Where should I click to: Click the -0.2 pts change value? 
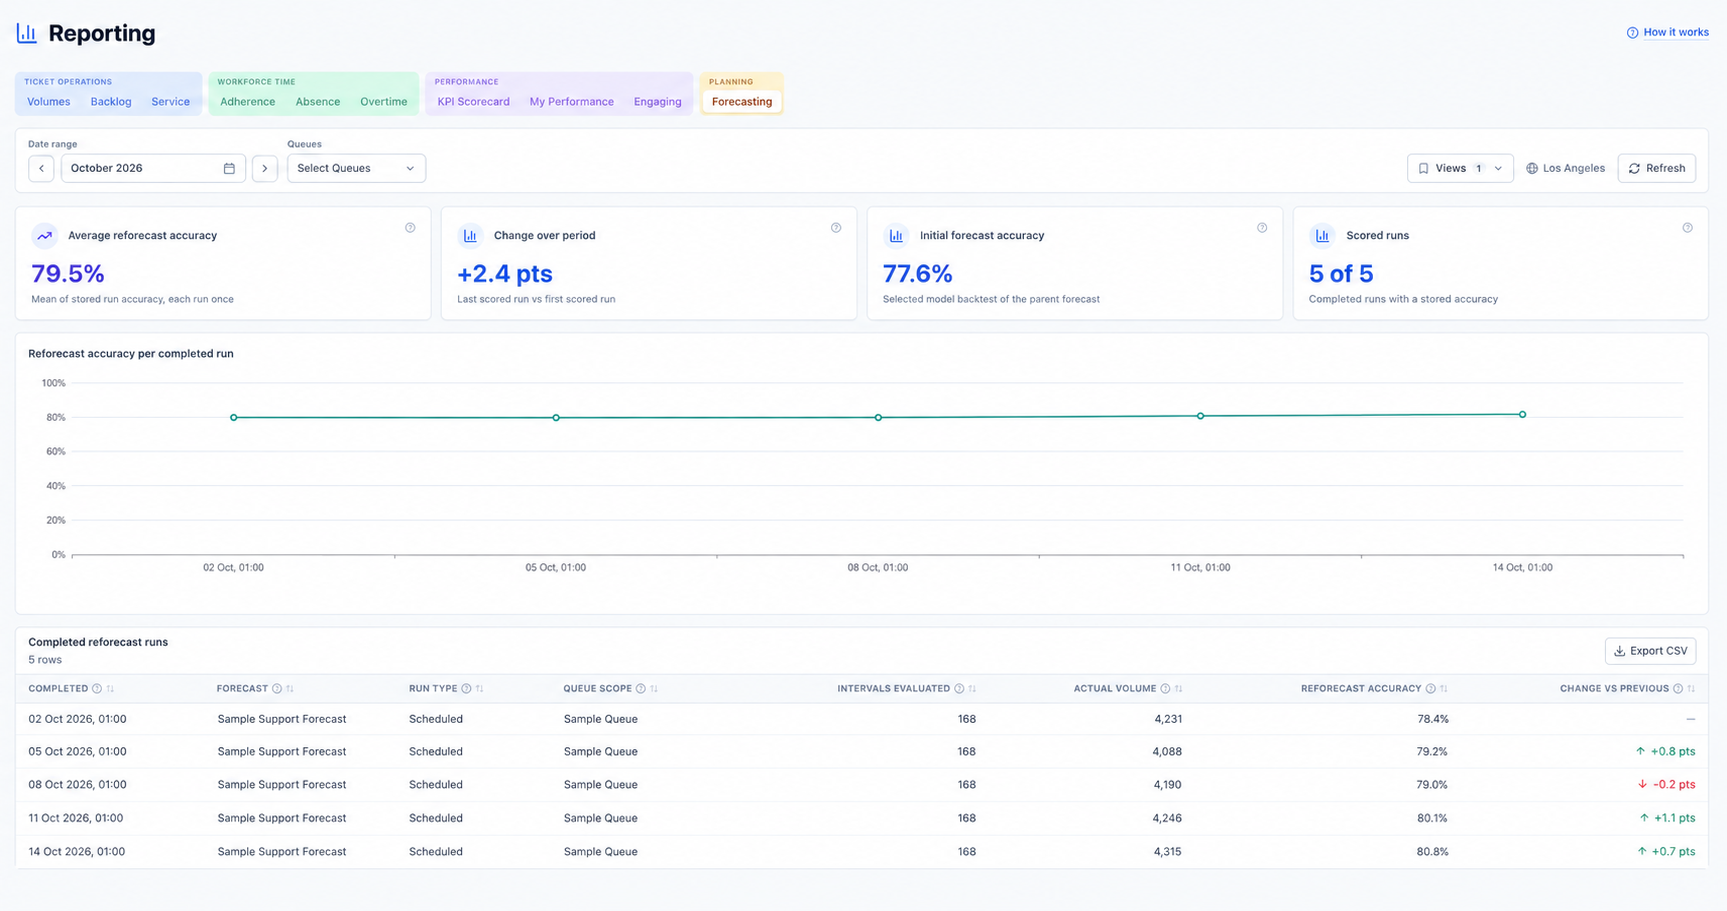[1666, 785]
